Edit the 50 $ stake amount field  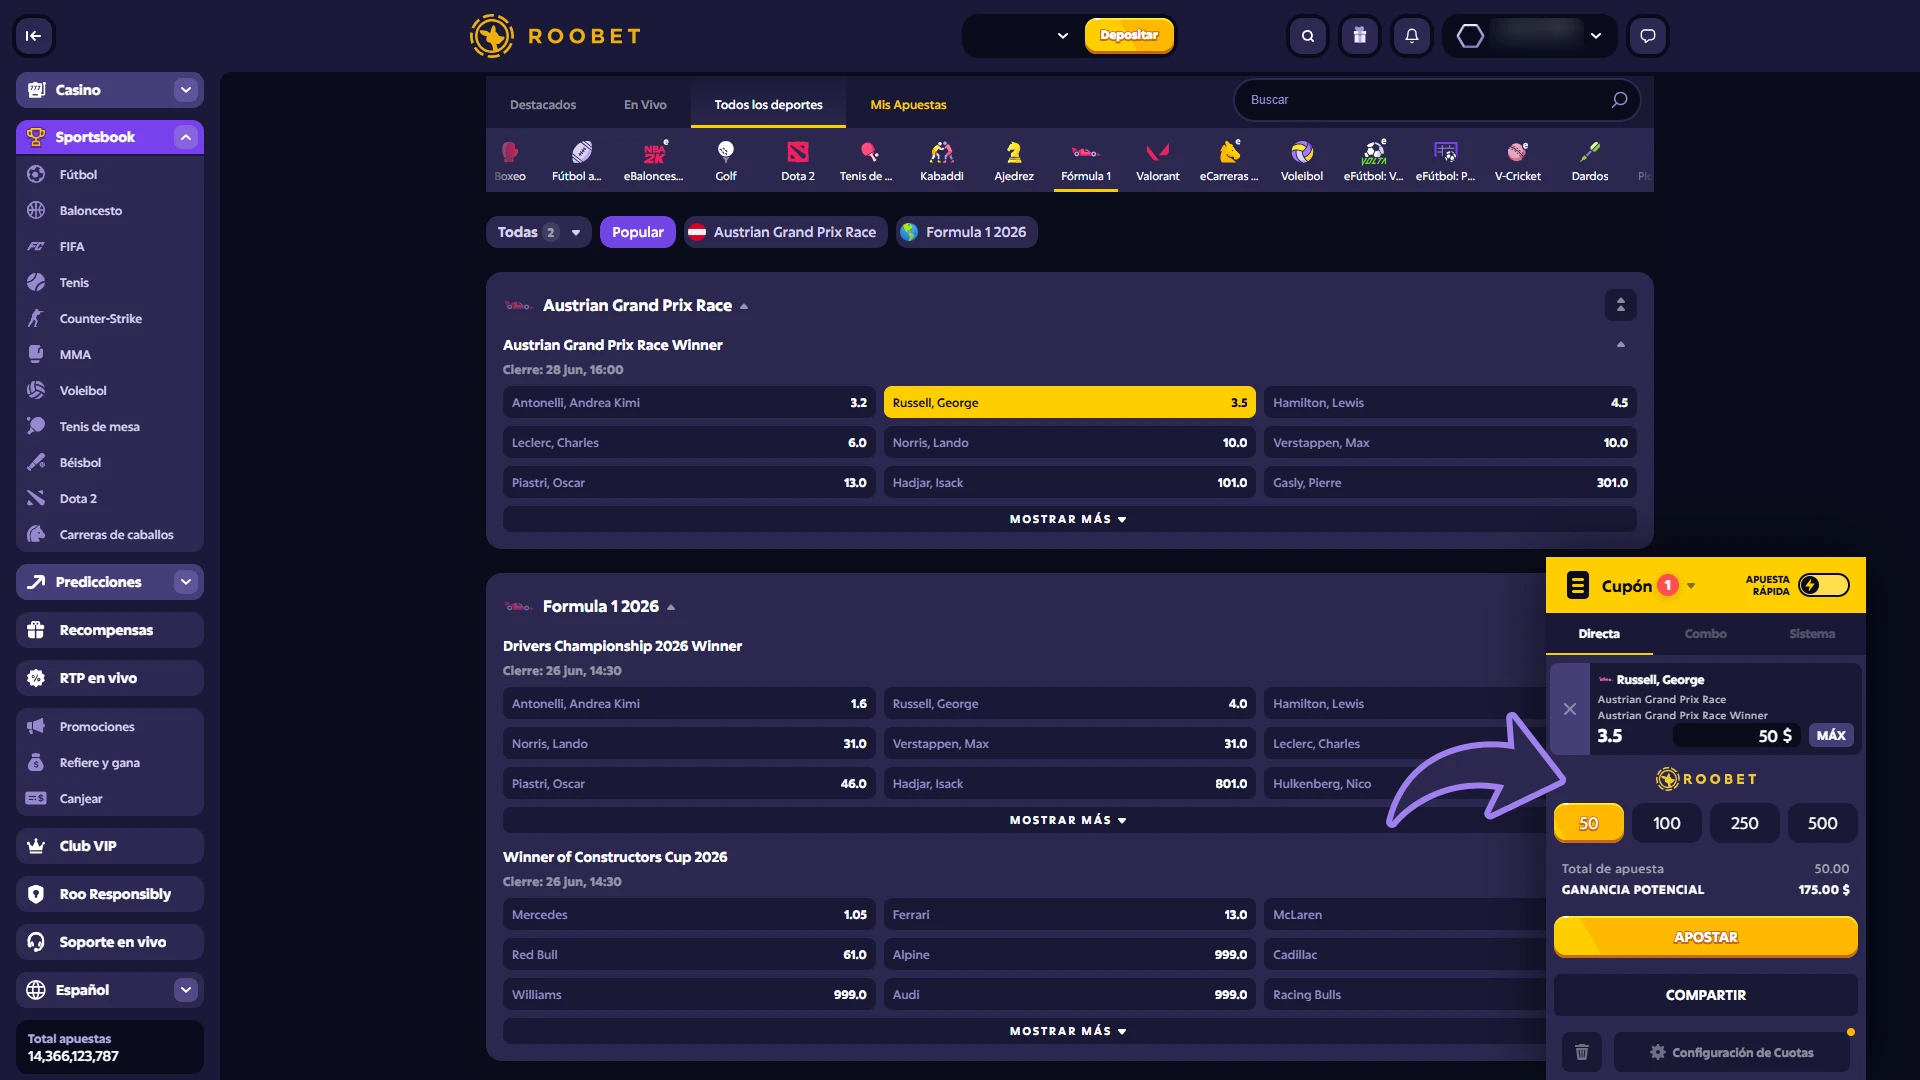point(1736,736)
